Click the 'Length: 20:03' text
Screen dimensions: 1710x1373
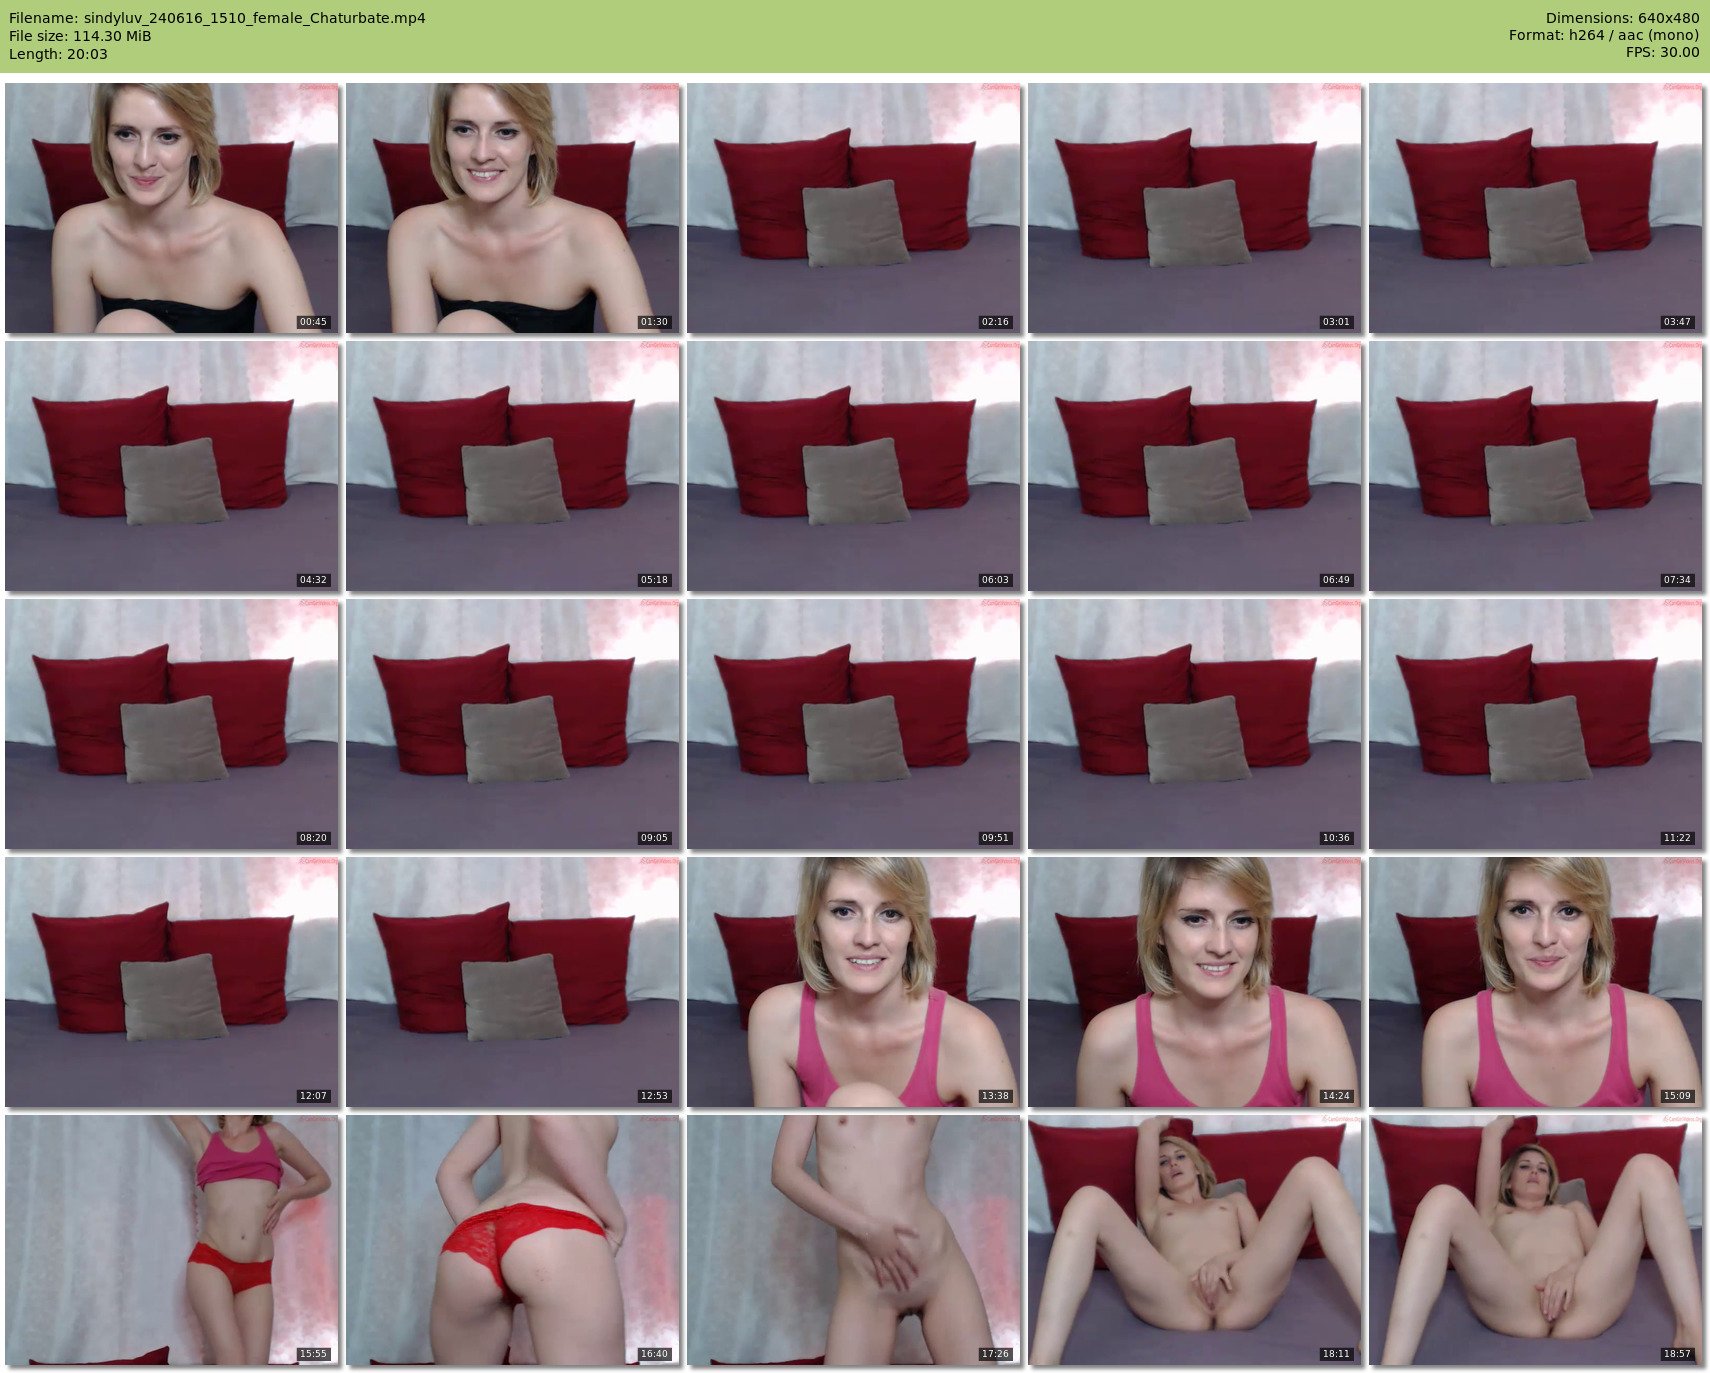[x=58, y=54]
